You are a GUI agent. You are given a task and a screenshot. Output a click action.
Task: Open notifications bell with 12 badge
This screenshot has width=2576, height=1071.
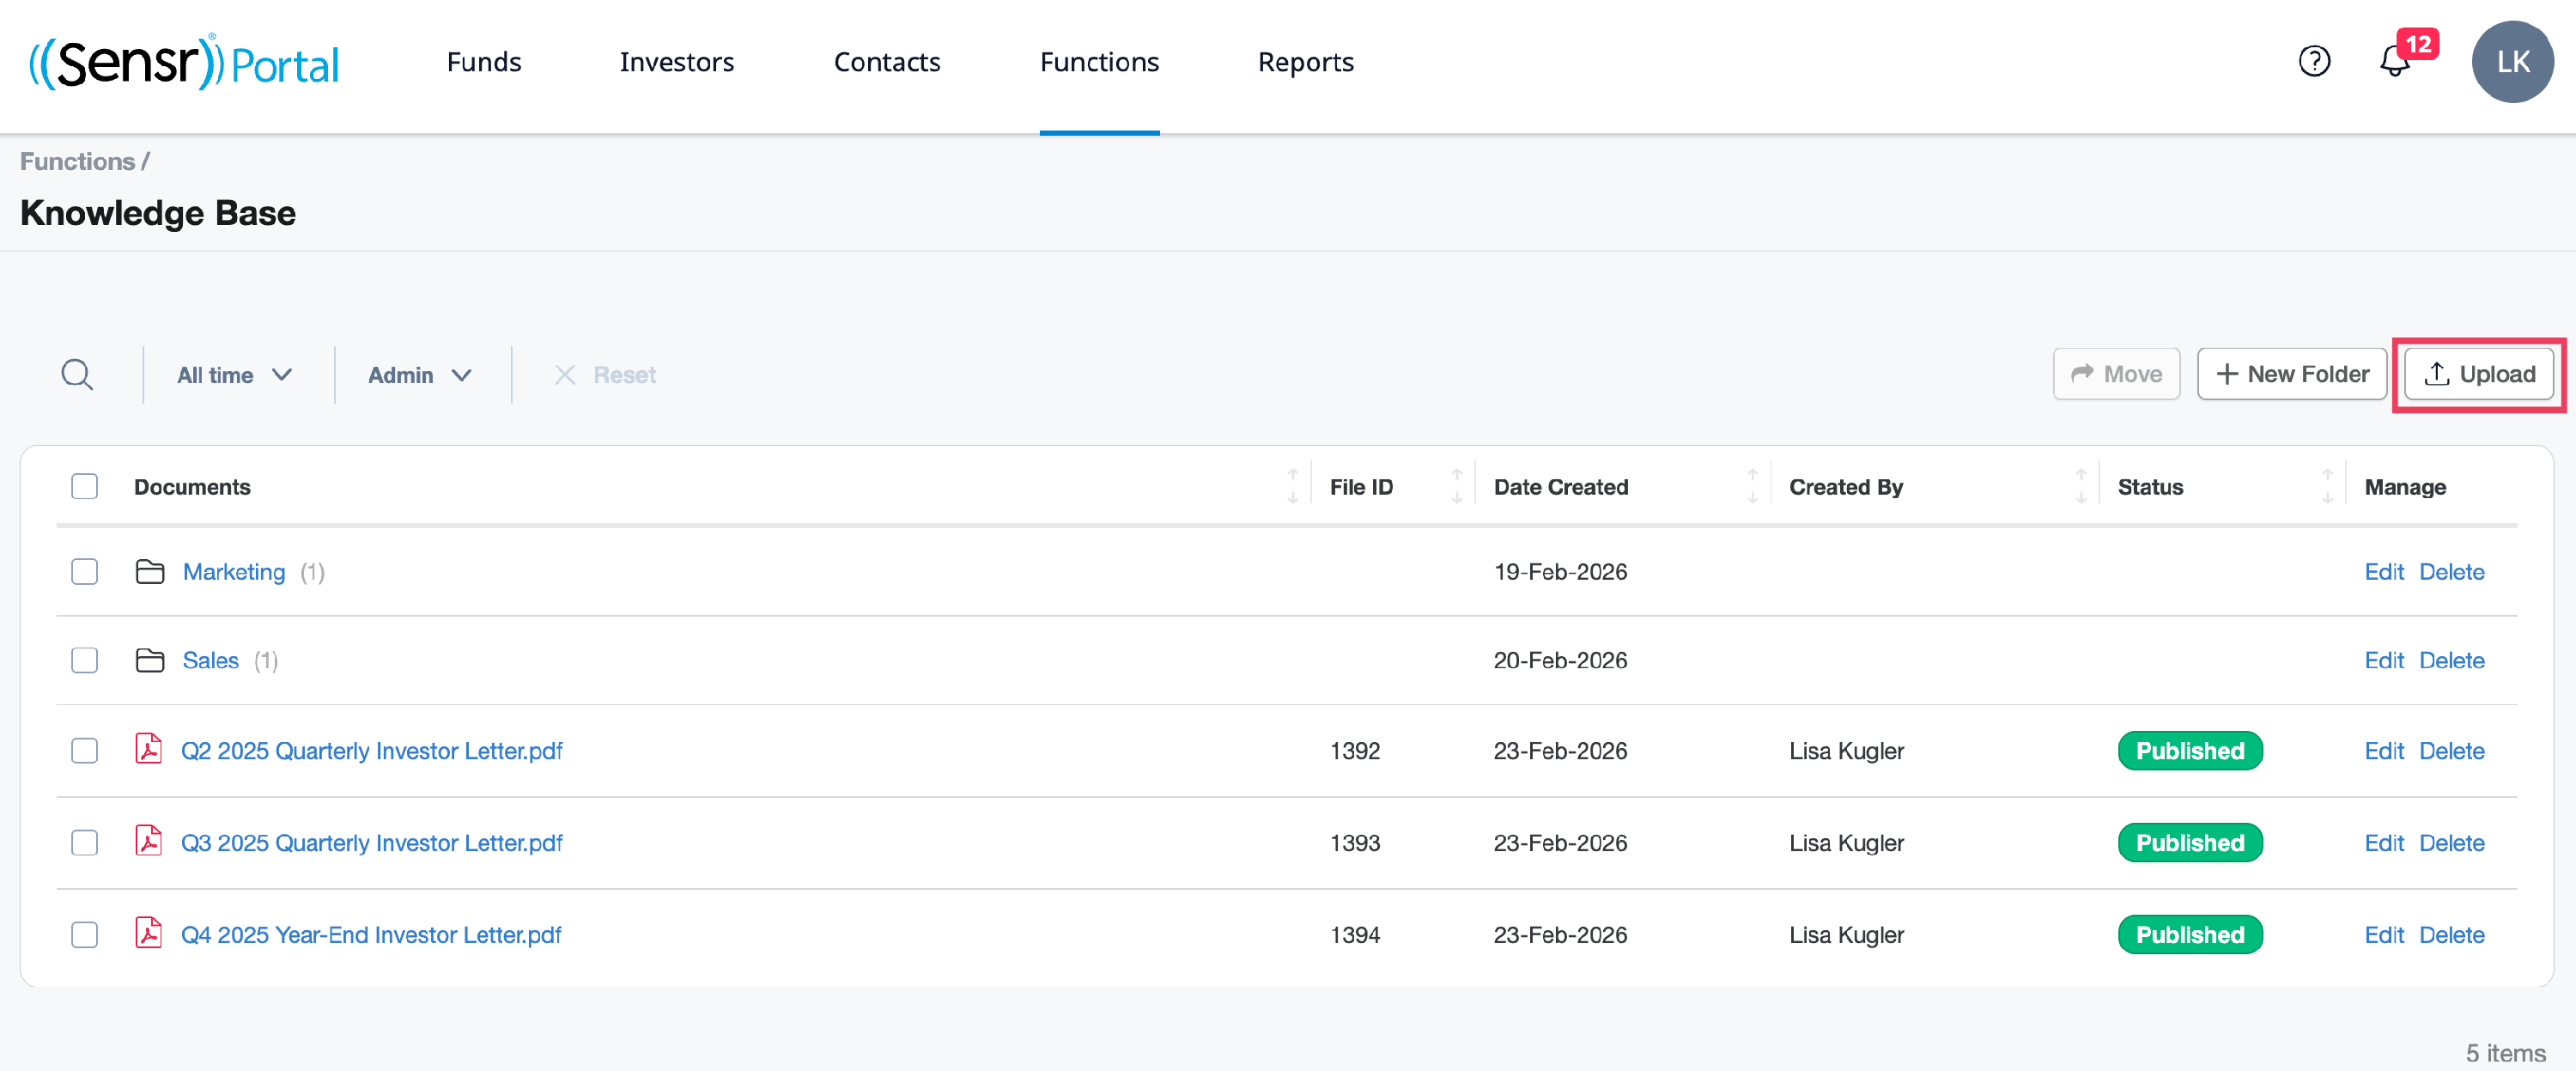coord(2394,62)
